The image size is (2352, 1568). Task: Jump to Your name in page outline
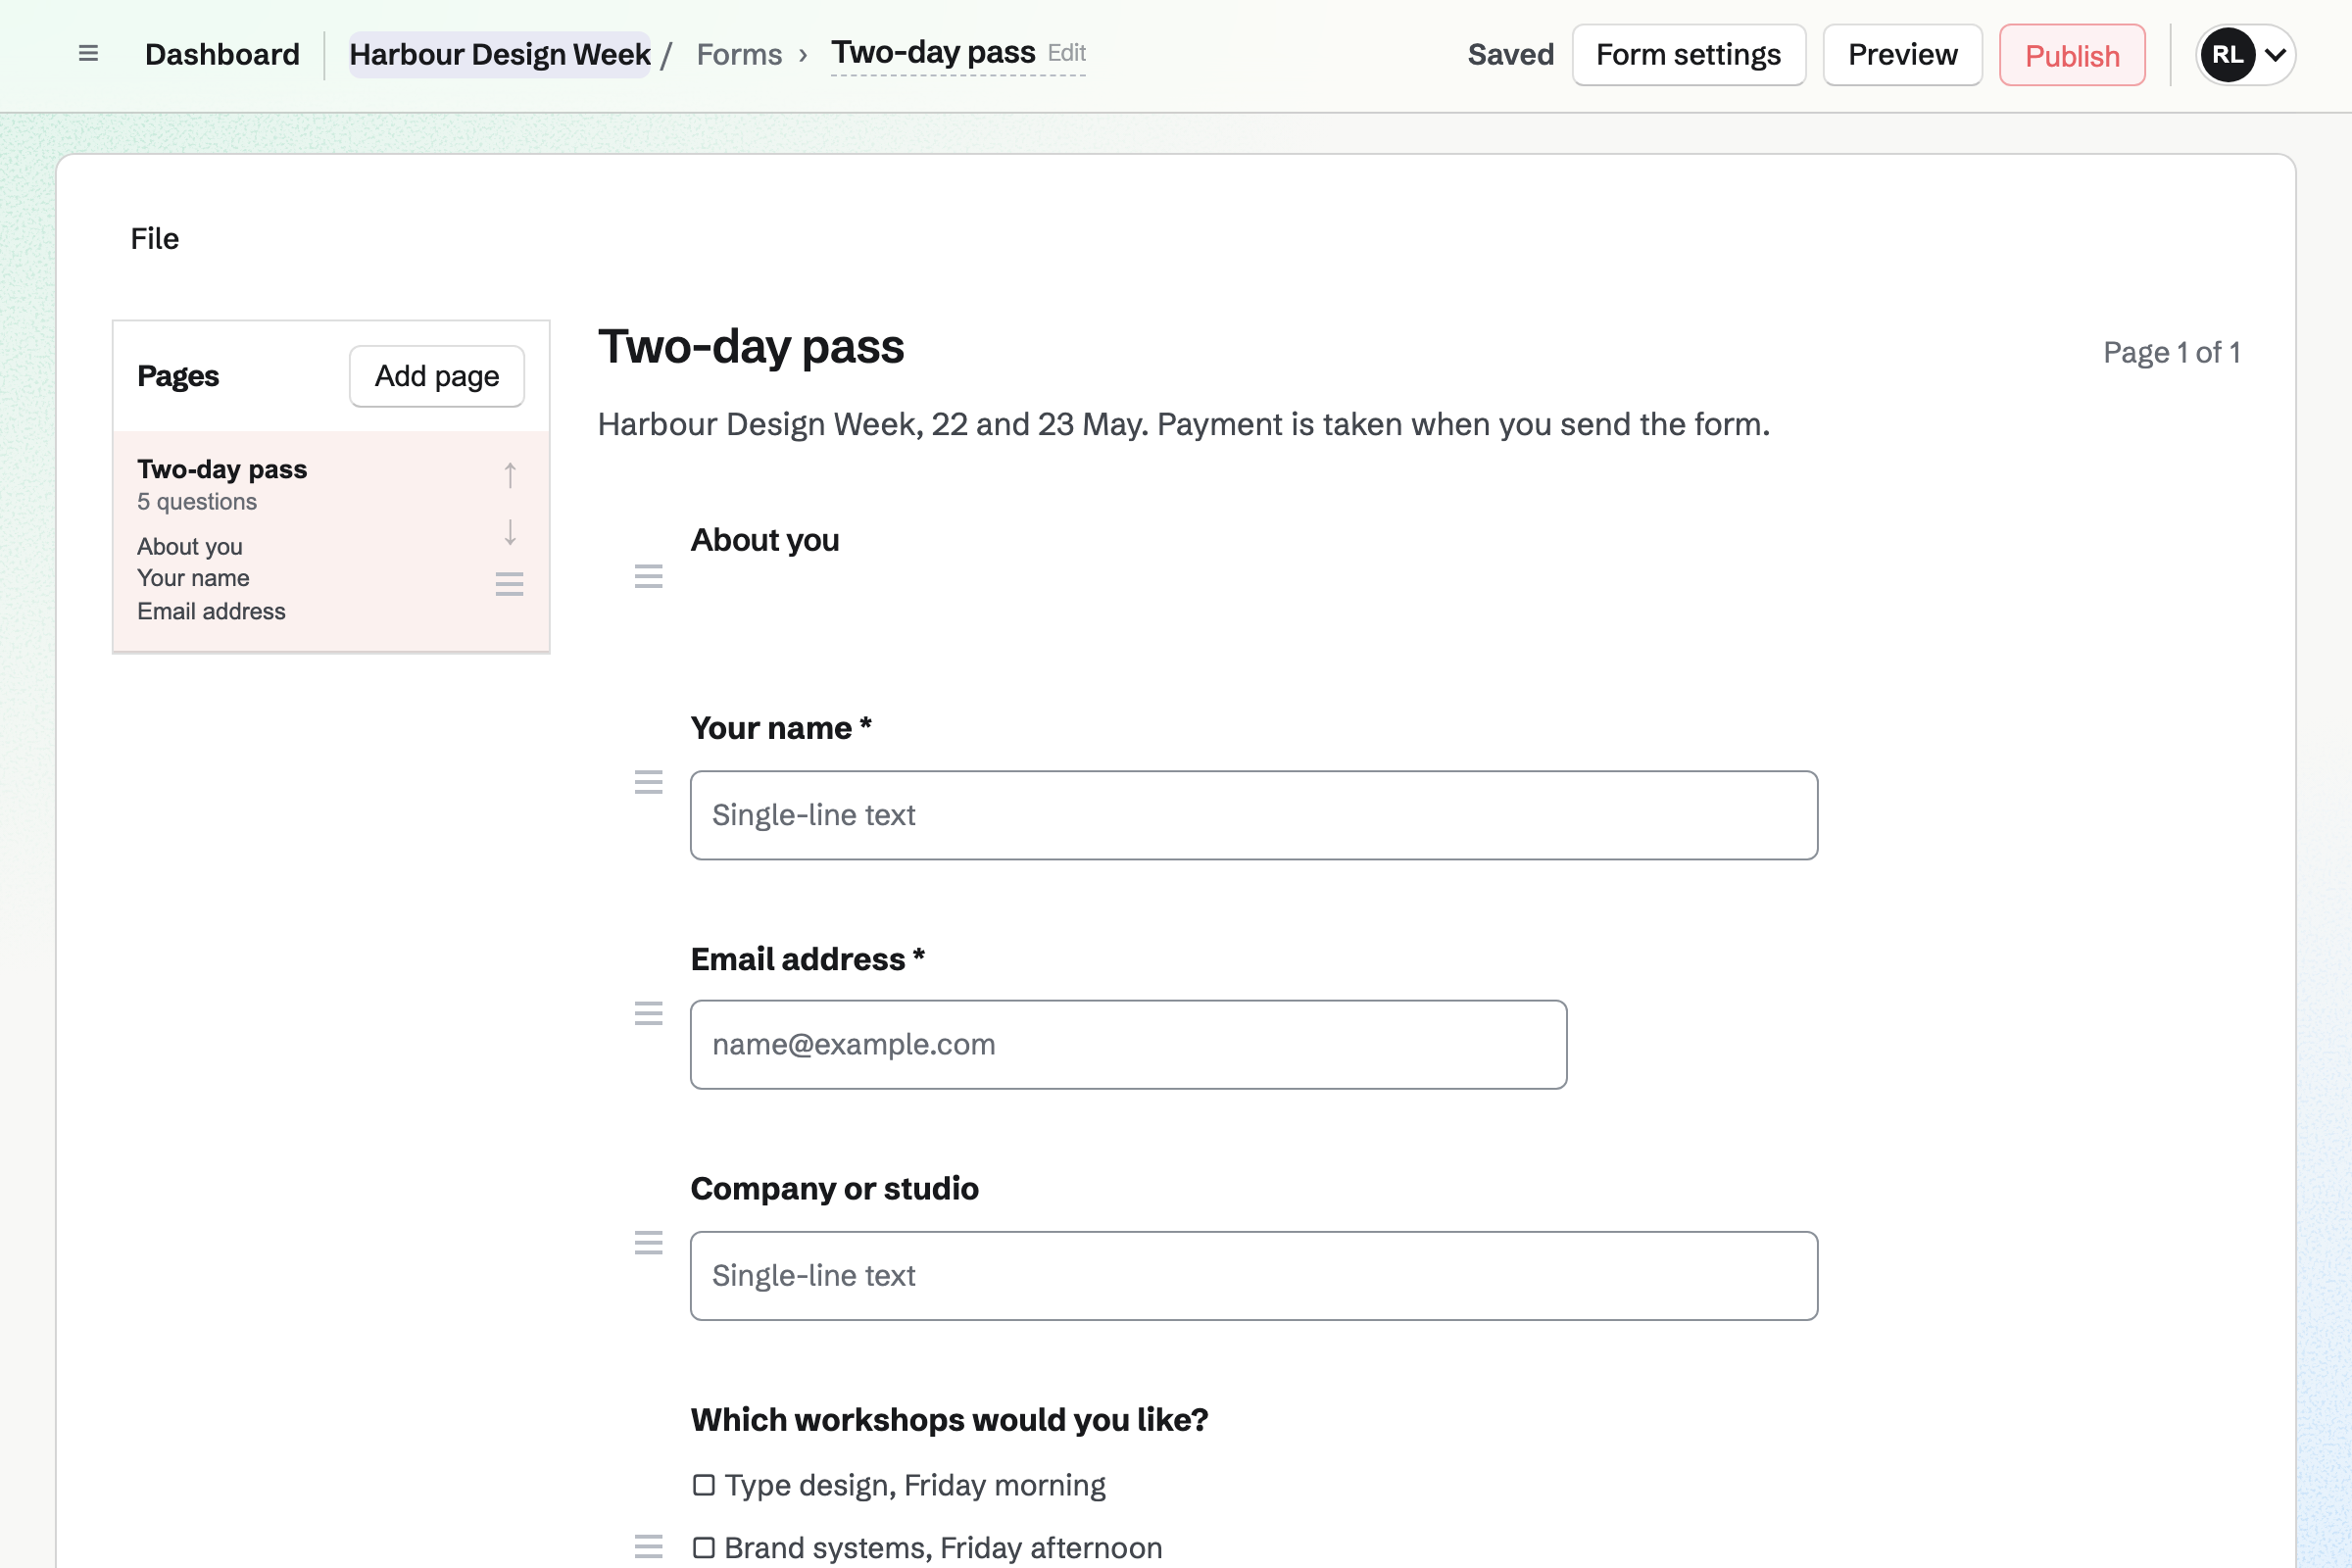click(193, 578)
